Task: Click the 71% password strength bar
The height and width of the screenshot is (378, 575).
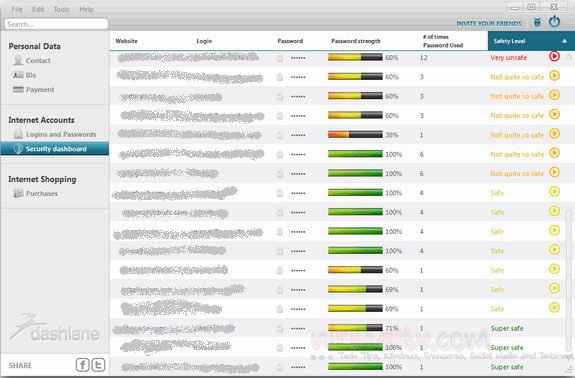Action: pyautogui.click(x=355, y=328)
